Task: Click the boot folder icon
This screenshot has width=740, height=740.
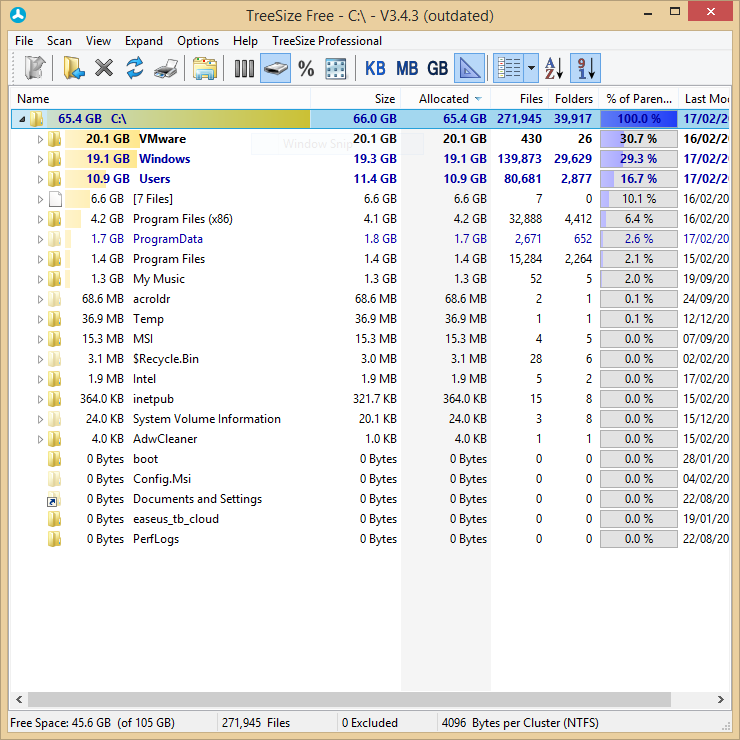Action: tap(54, 459)
